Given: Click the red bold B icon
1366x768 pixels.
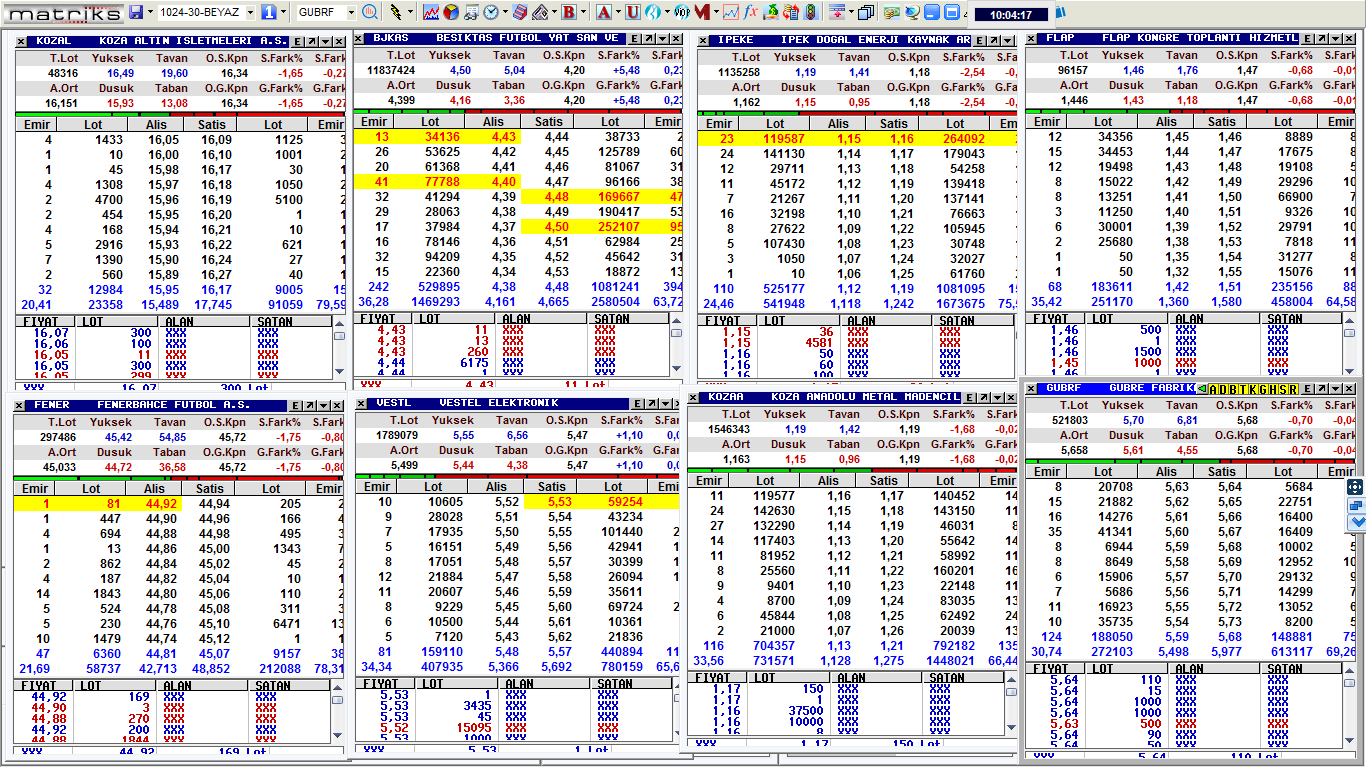Looking at the screenshot, I should [x=568, y=13].
